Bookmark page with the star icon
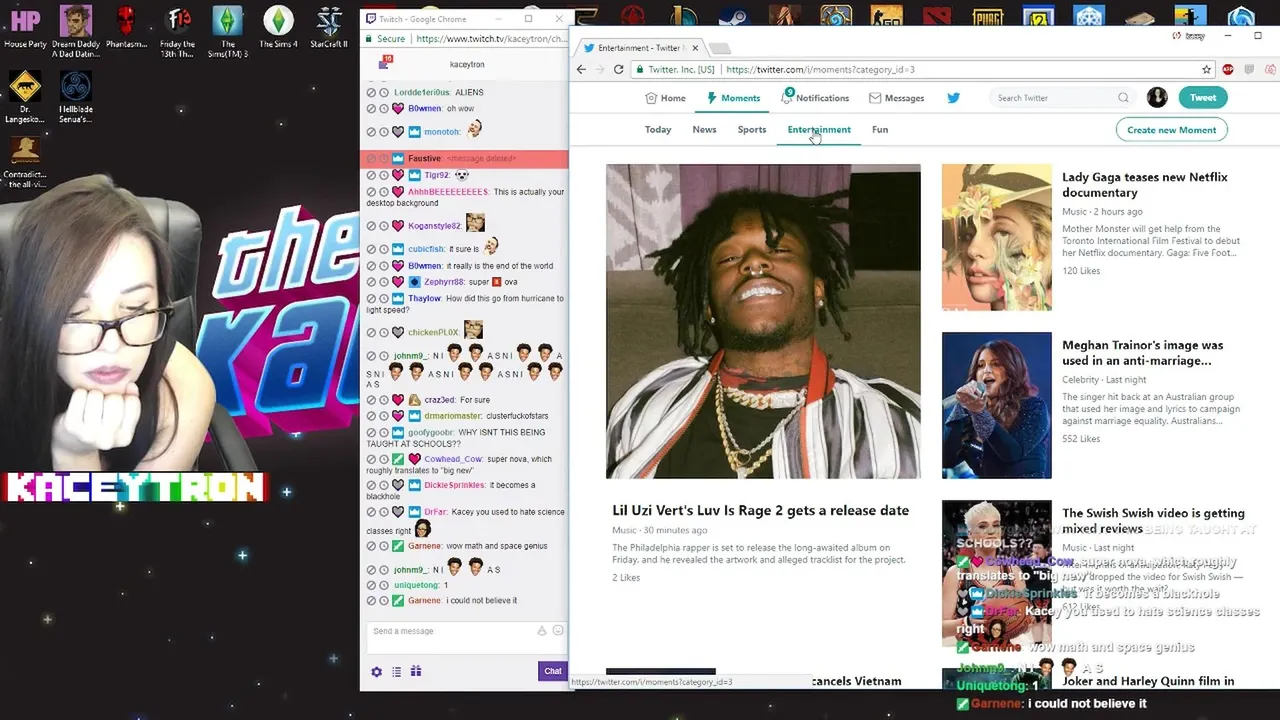The width and height of the screenshot is (1280, 720). [x=1207, y=69]
